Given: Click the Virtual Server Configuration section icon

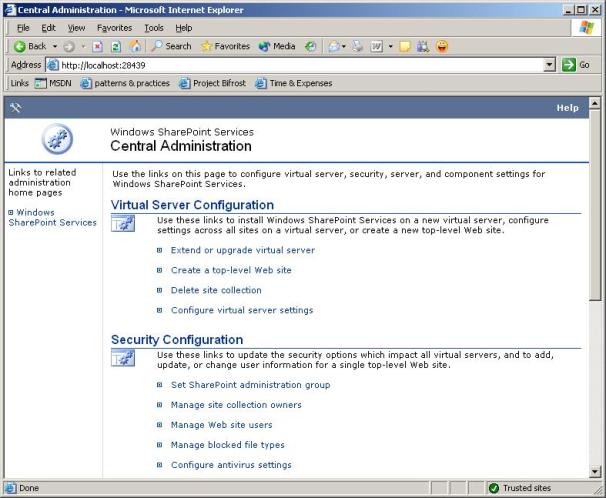Looking at the screenshot, I should 123,224.
